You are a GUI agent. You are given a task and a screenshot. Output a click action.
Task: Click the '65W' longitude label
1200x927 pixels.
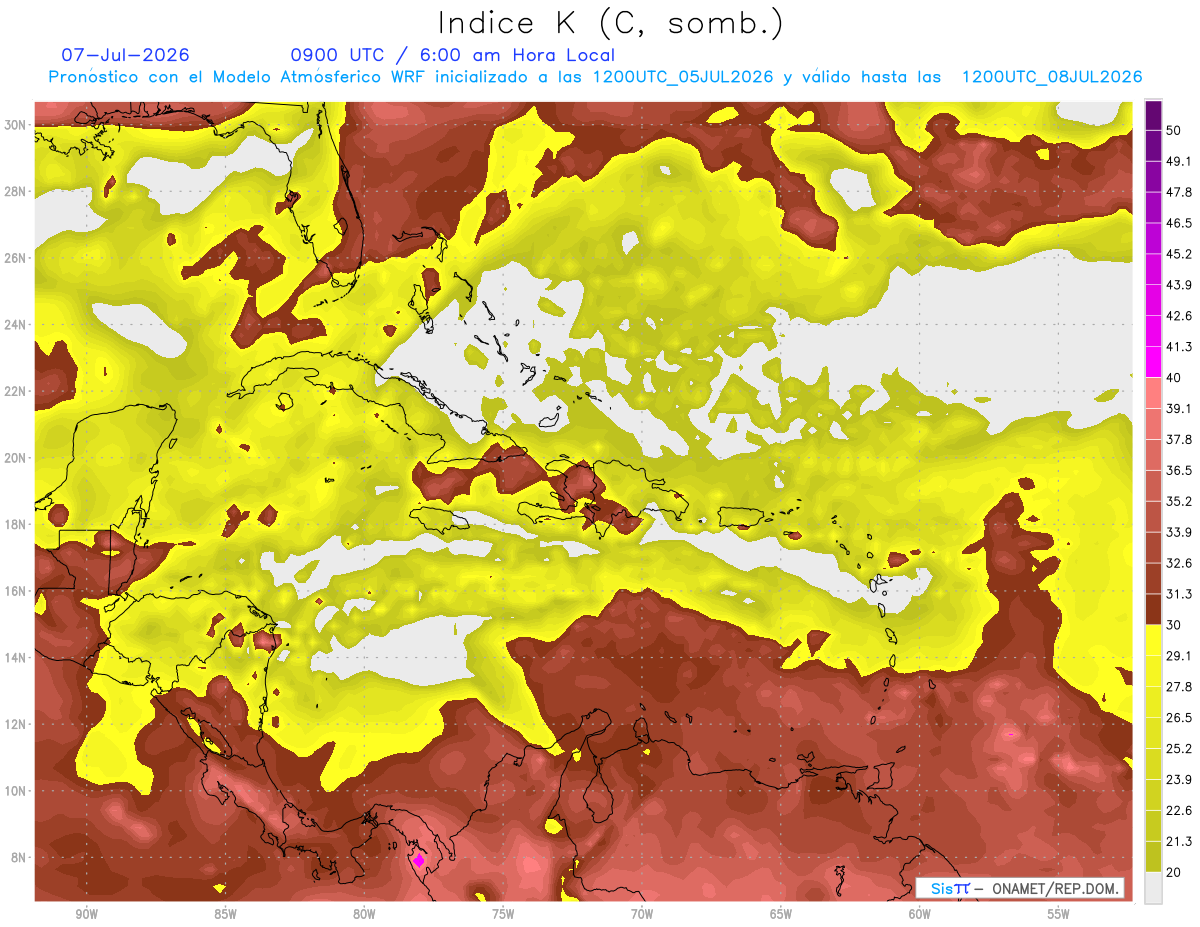781,914
